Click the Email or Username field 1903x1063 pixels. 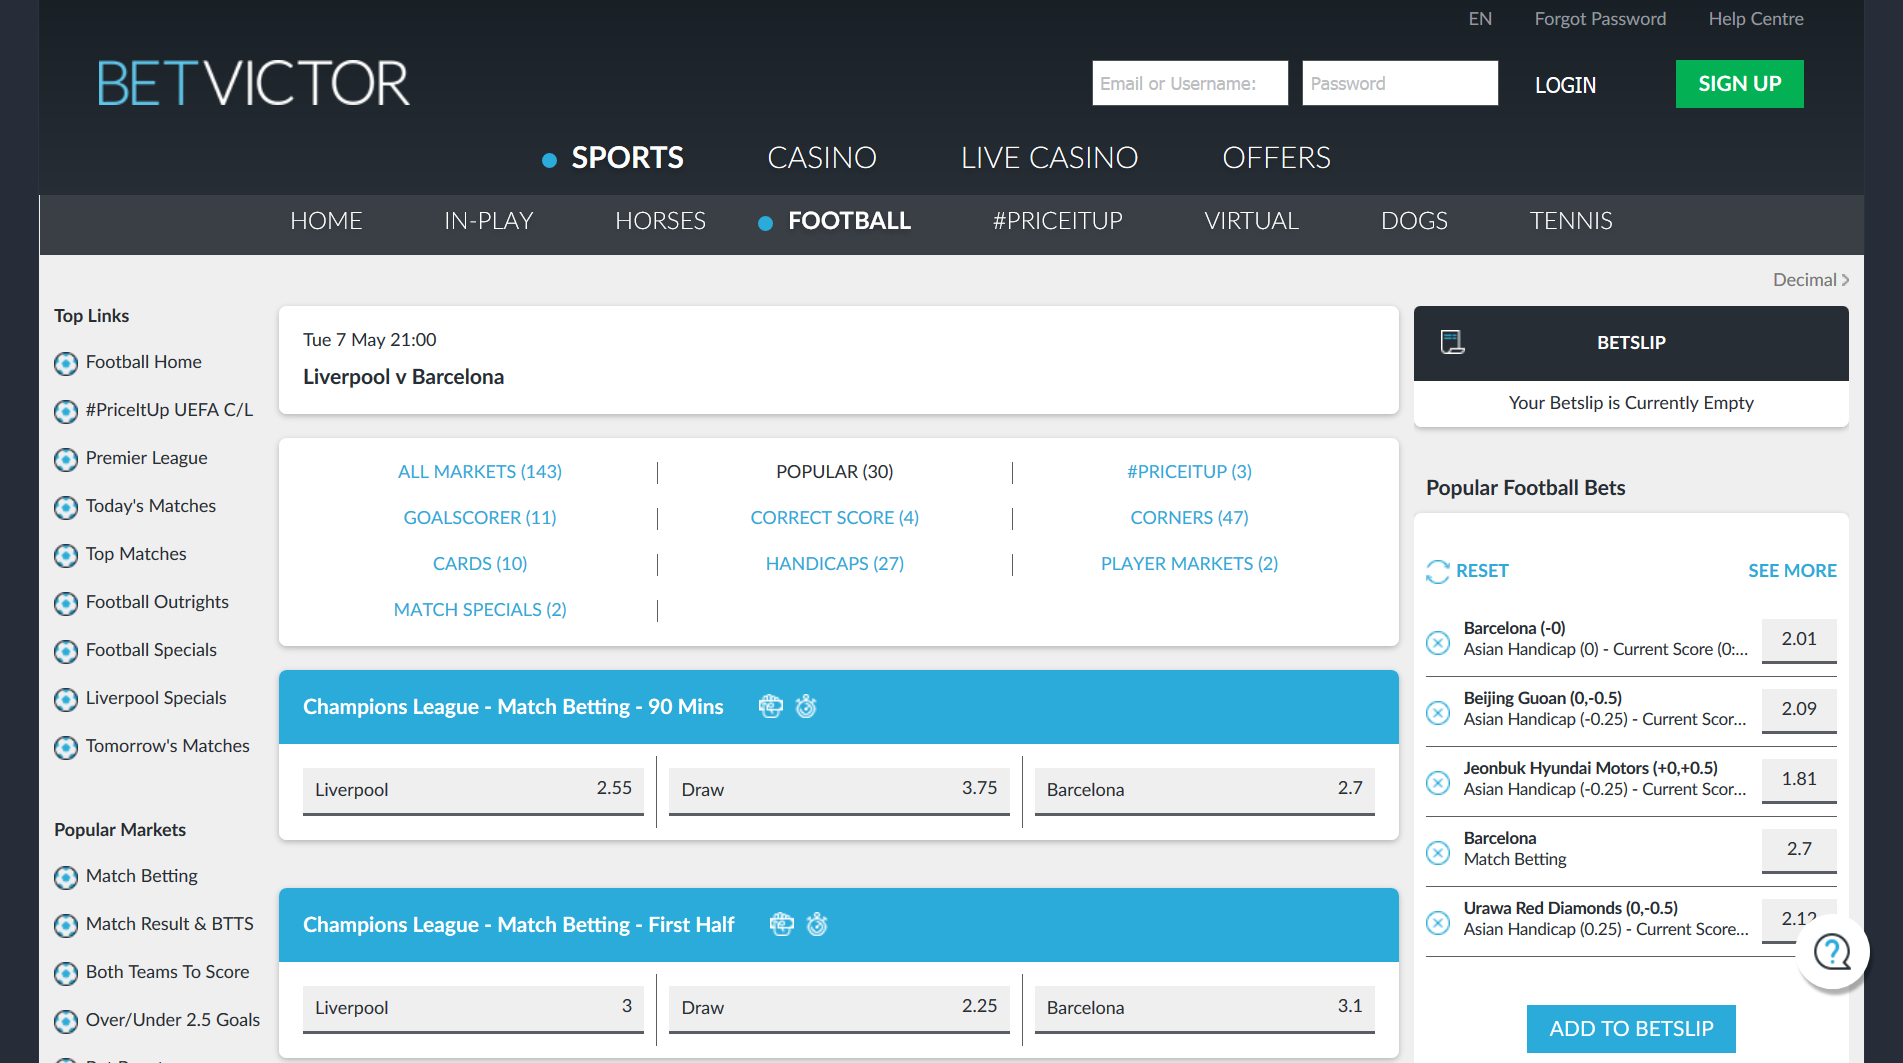click(x=1190, y=83)
